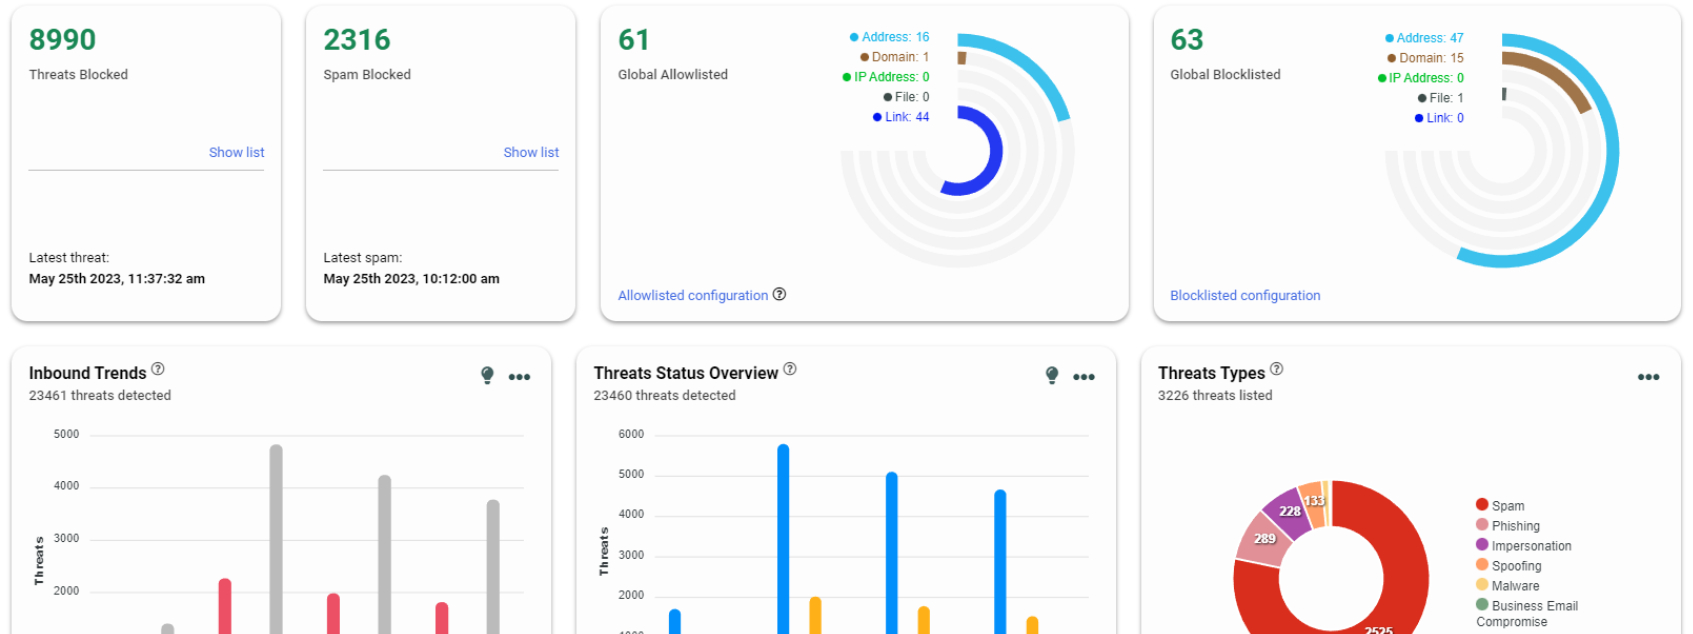
Task: Open the three-dot menu in Inbound Trends
Action: click(519, 377)
